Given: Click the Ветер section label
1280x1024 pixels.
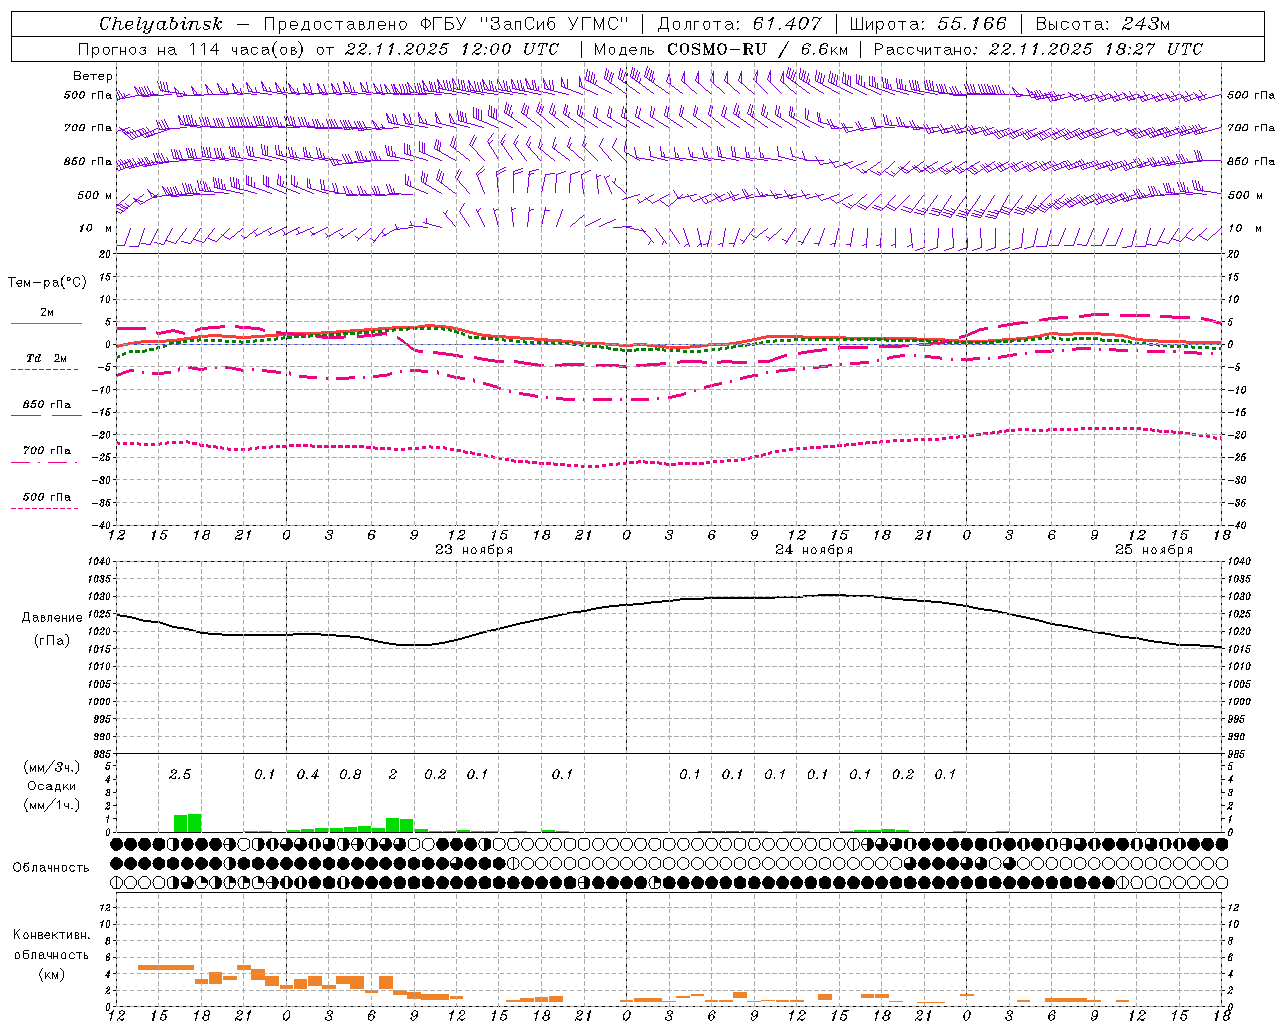Looking at the screenshot, I should (x=93, y=76).
